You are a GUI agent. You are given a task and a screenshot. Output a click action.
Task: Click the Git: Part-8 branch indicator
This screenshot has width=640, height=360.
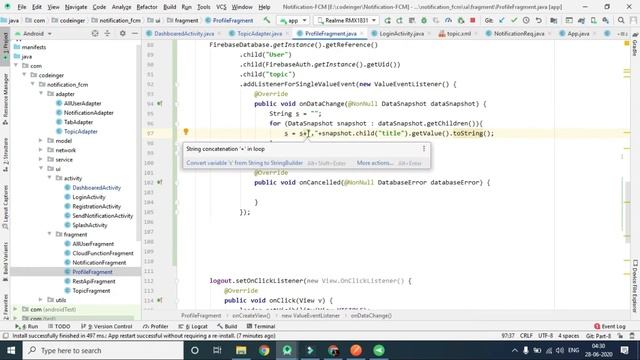click(598, 336)
